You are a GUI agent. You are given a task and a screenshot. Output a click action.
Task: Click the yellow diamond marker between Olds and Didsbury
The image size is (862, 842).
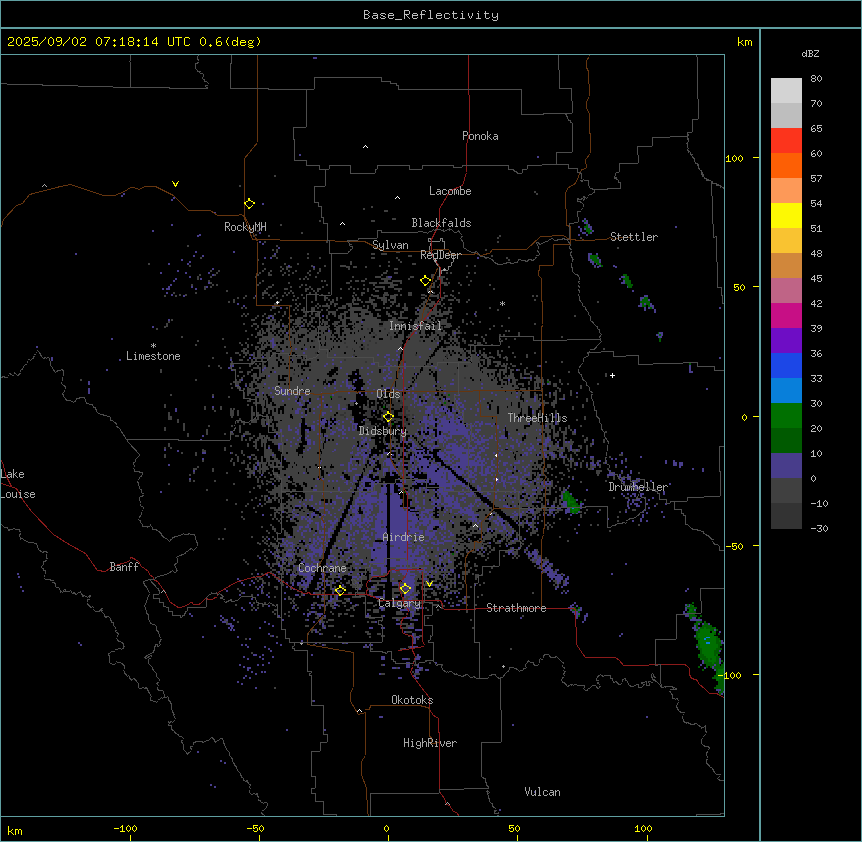(x=388, y=417)
